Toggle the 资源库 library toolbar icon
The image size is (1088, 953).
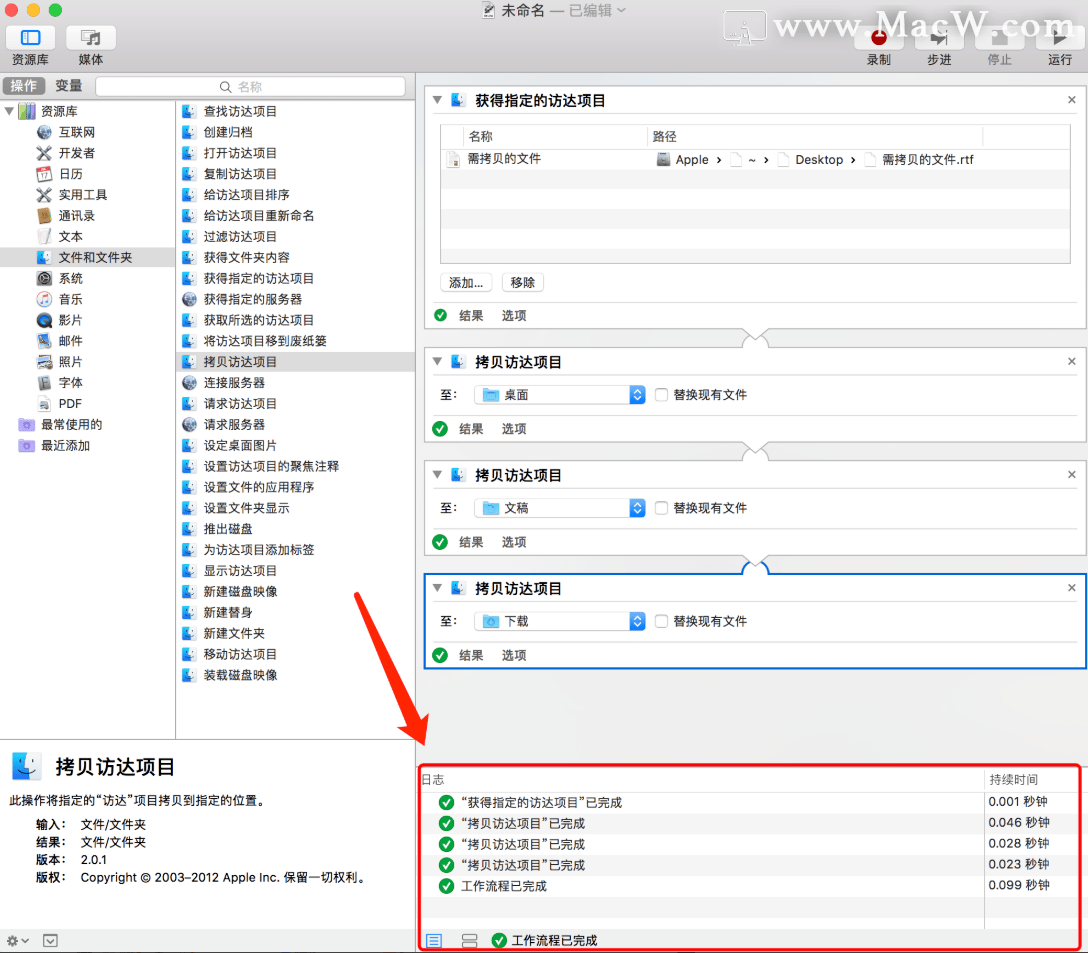(x=31, y=37)
